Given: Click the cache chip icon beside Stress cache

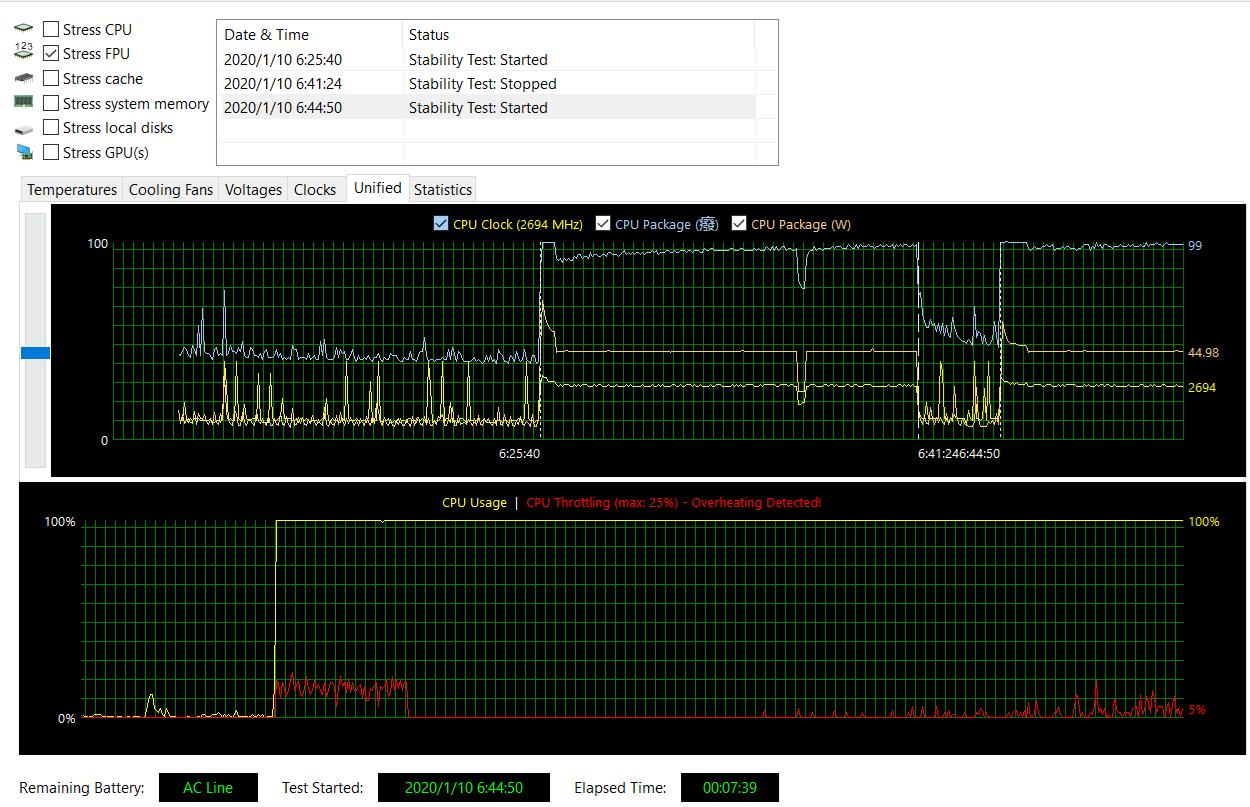Looking at the screenshot, I should coord(24,78).
